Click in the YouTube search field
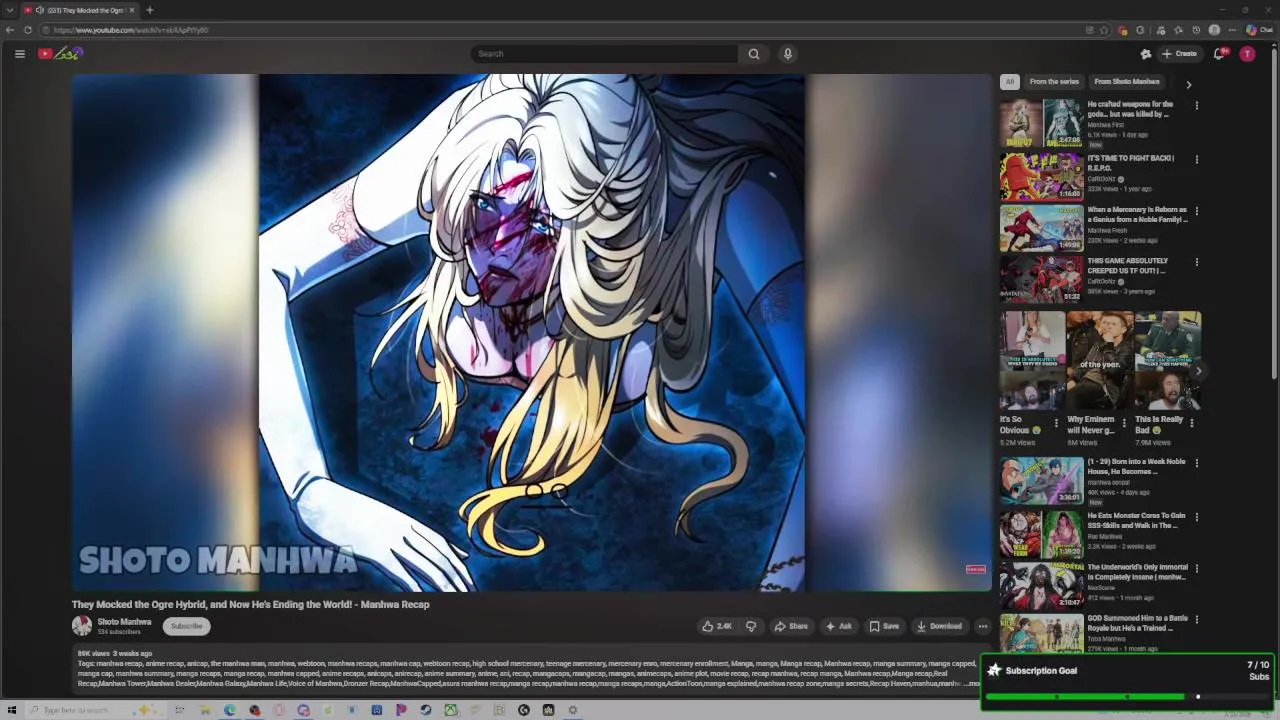This screenshot has width=1280, height=720. pos(604,54)
